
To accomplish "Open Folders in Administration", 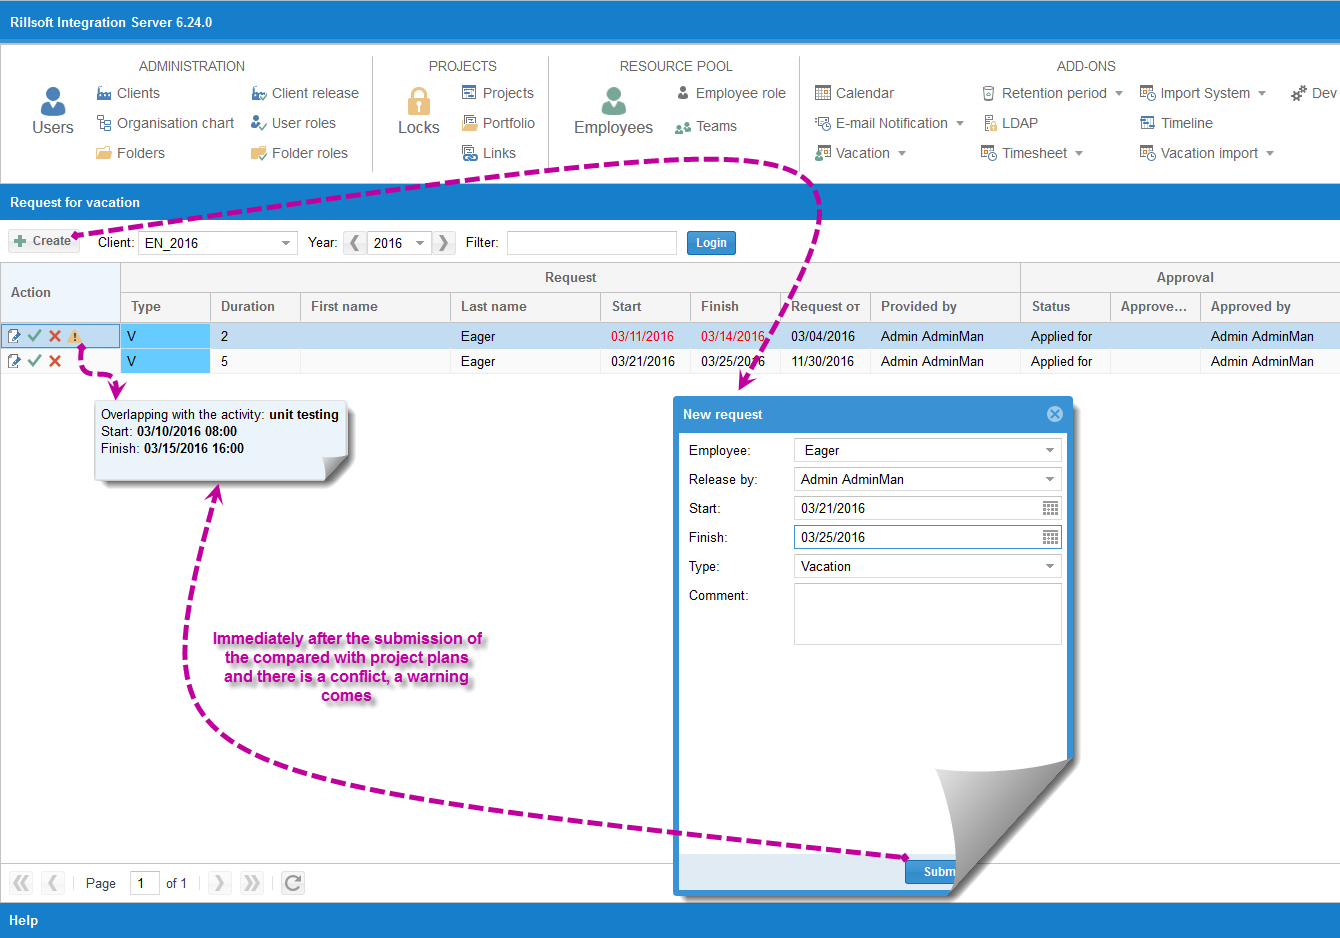I will [130, 153].
